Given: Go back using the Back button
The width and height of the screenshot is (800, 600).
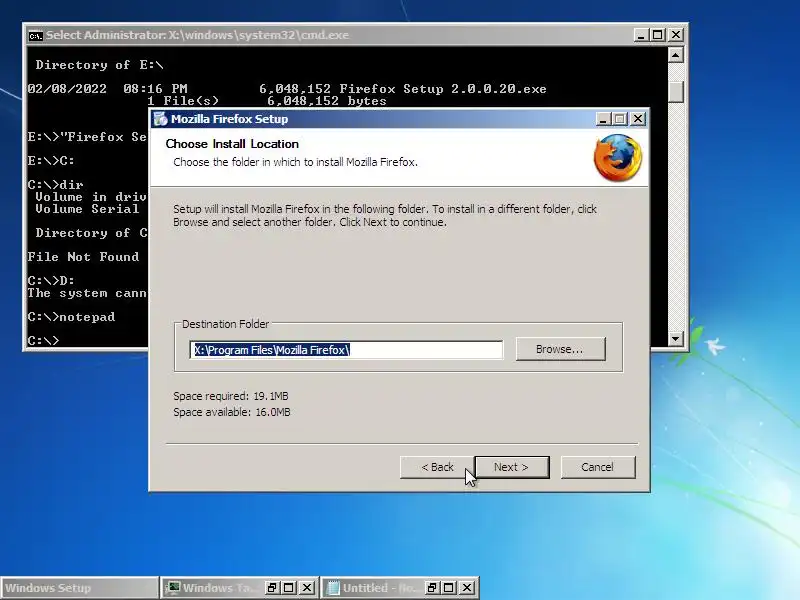Looking at the screenshot, I should [x=437, y=467].
